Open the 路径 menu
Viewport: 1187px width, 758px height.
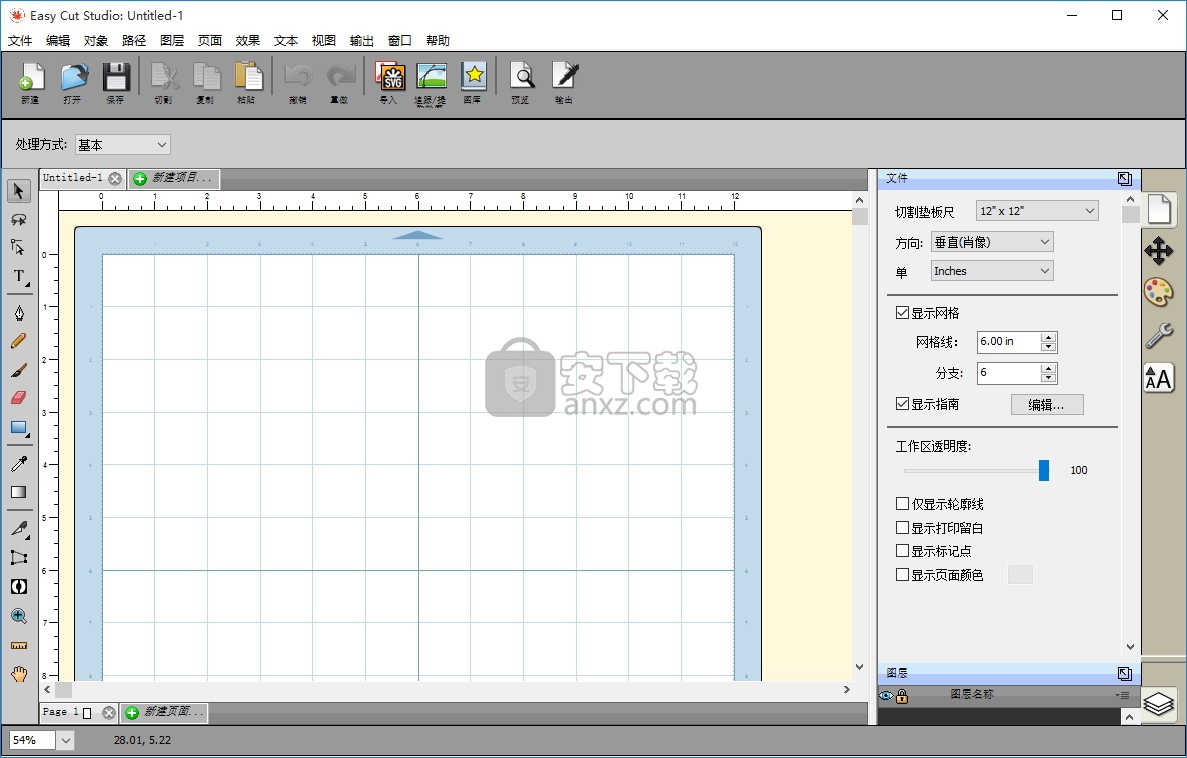point(134,40)
